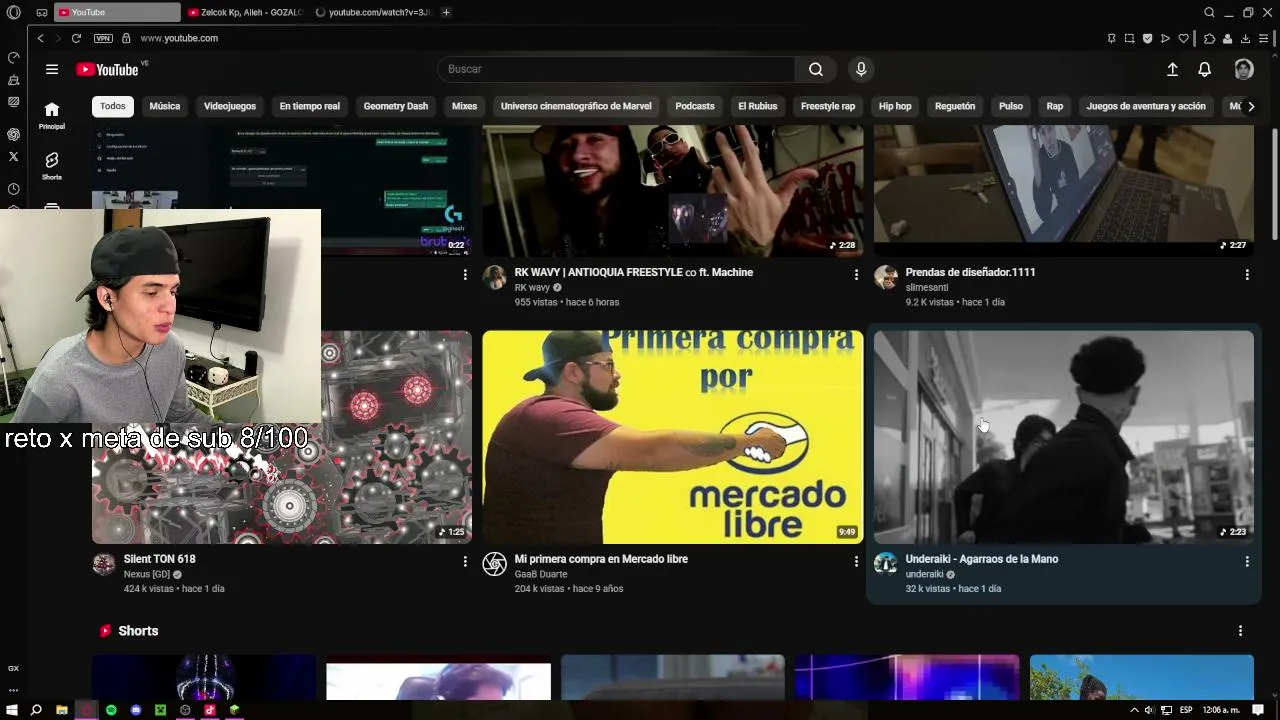
Task: Open the YouTube guide hamburger menu
Action: point(52,69)
